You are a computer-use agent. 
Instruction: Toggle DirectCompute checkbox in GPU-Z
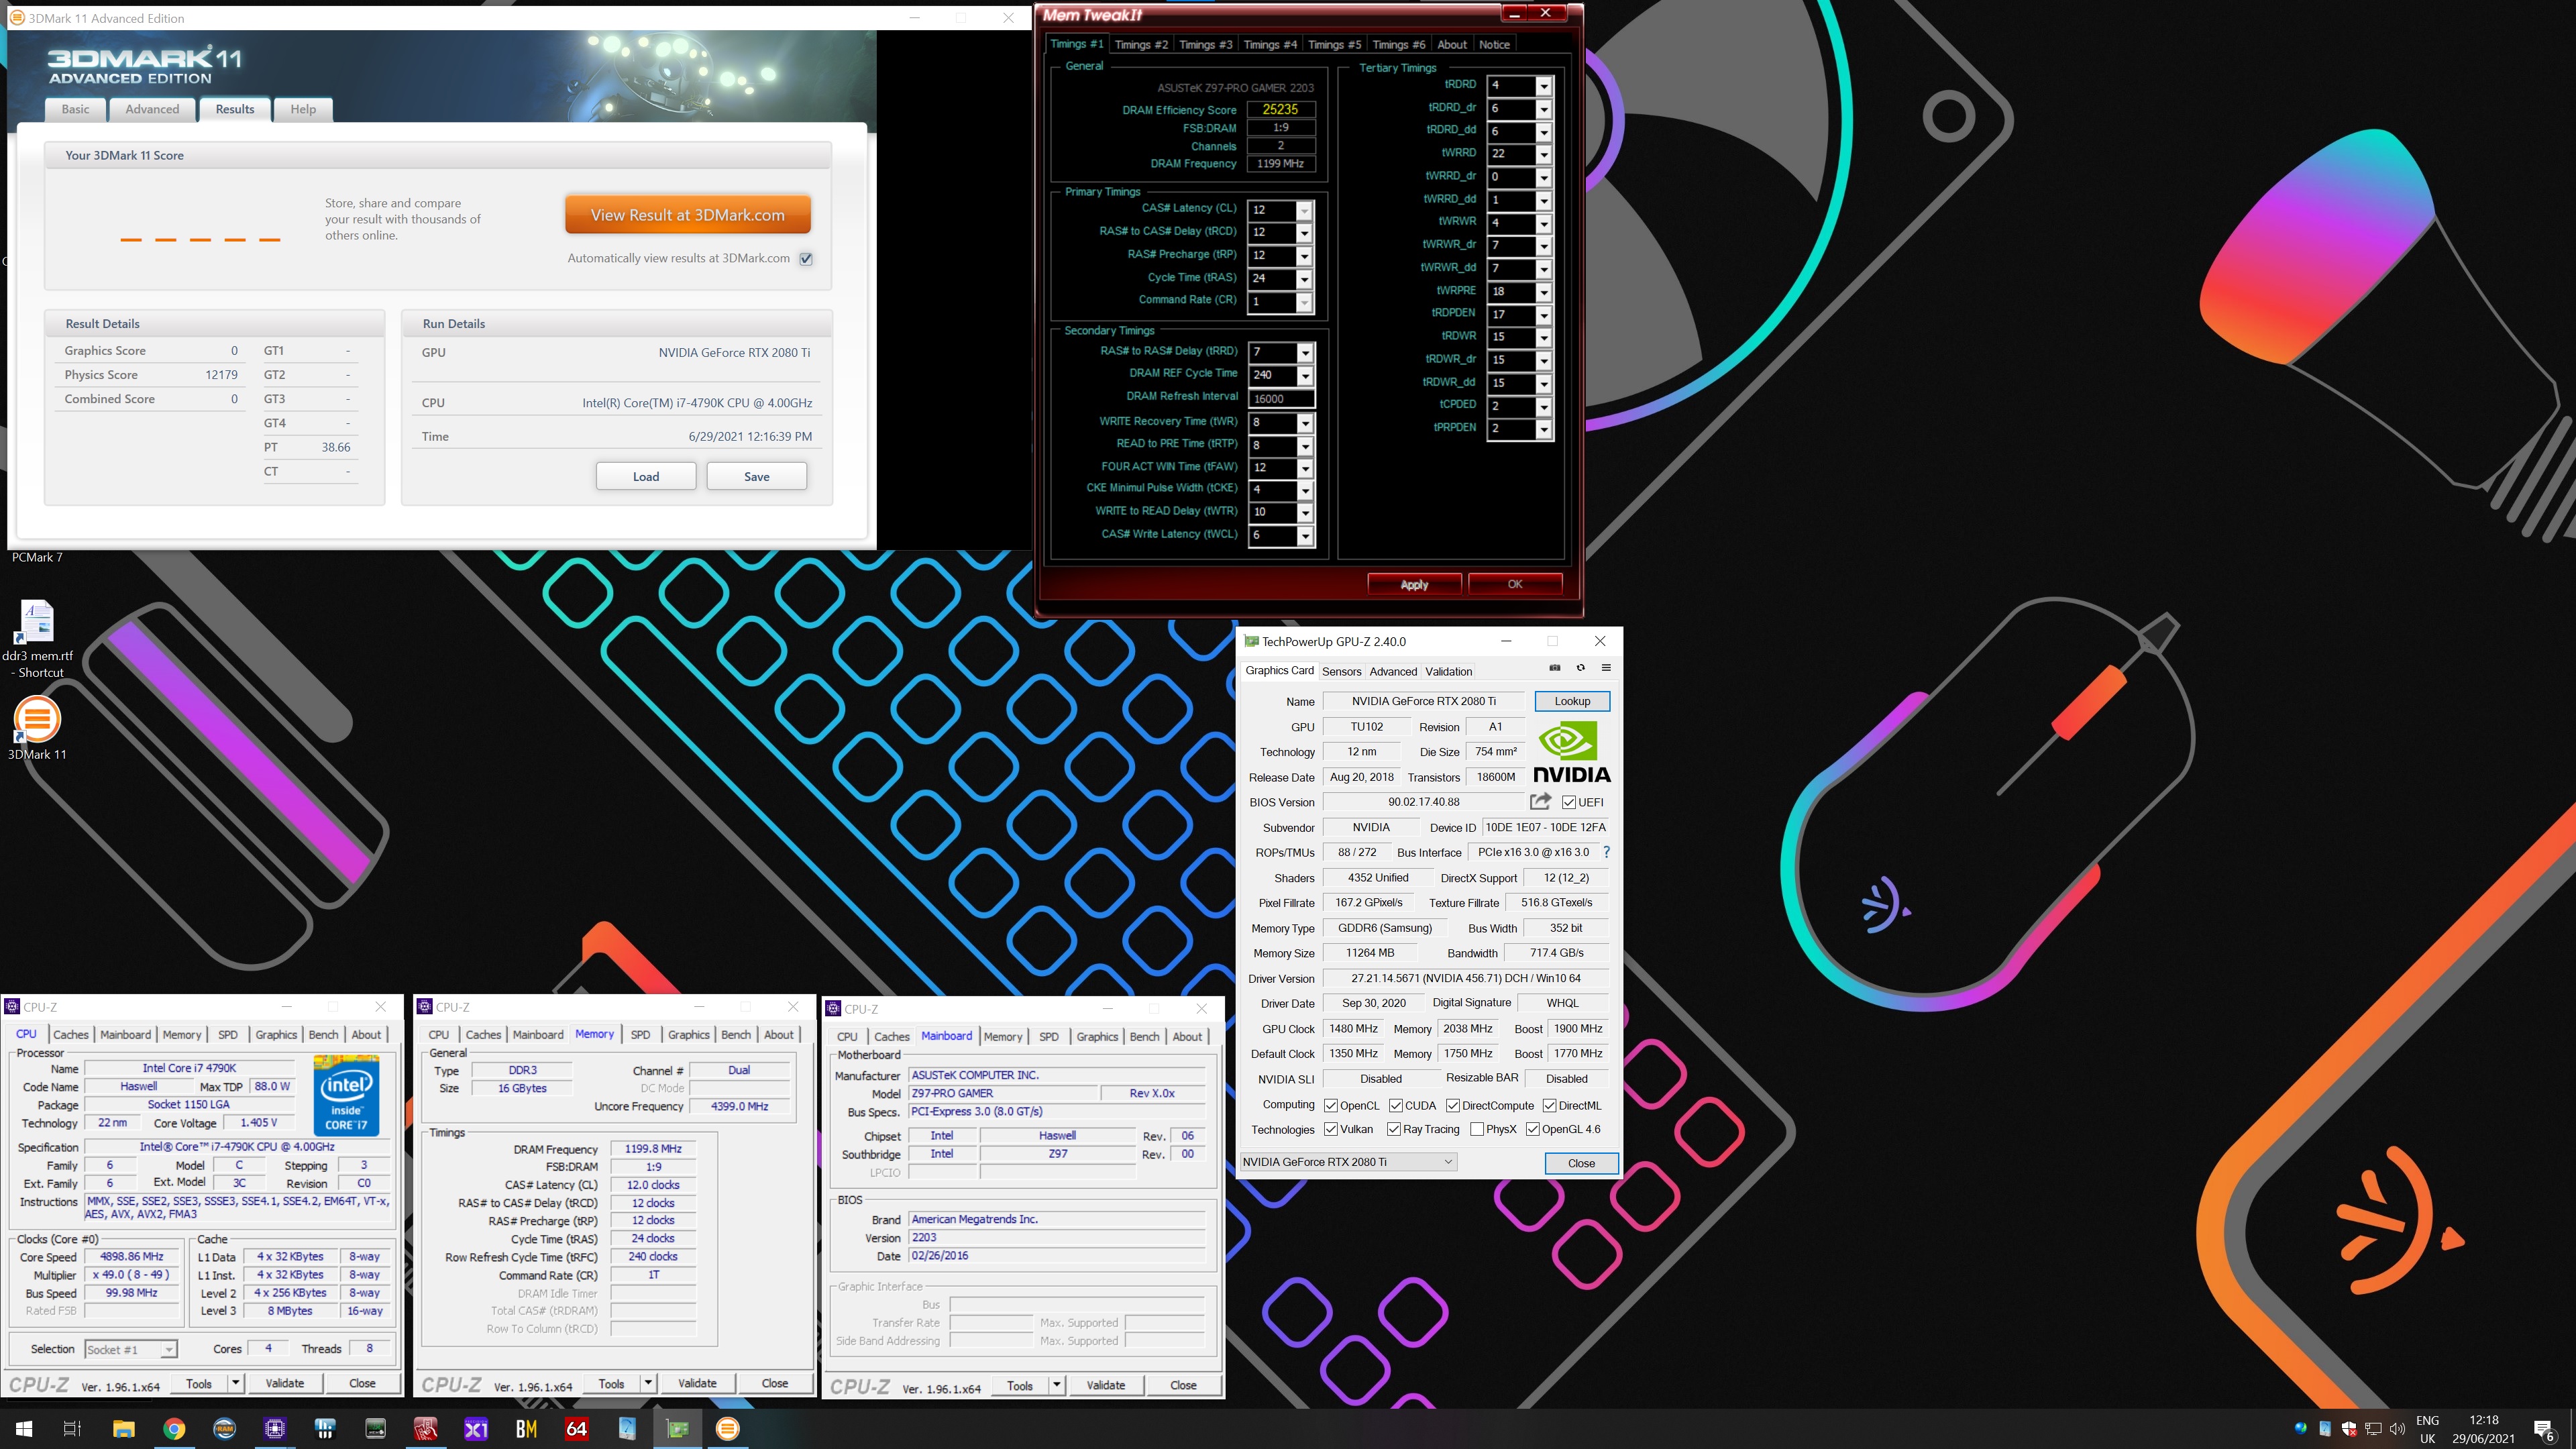(1453, 1105)
